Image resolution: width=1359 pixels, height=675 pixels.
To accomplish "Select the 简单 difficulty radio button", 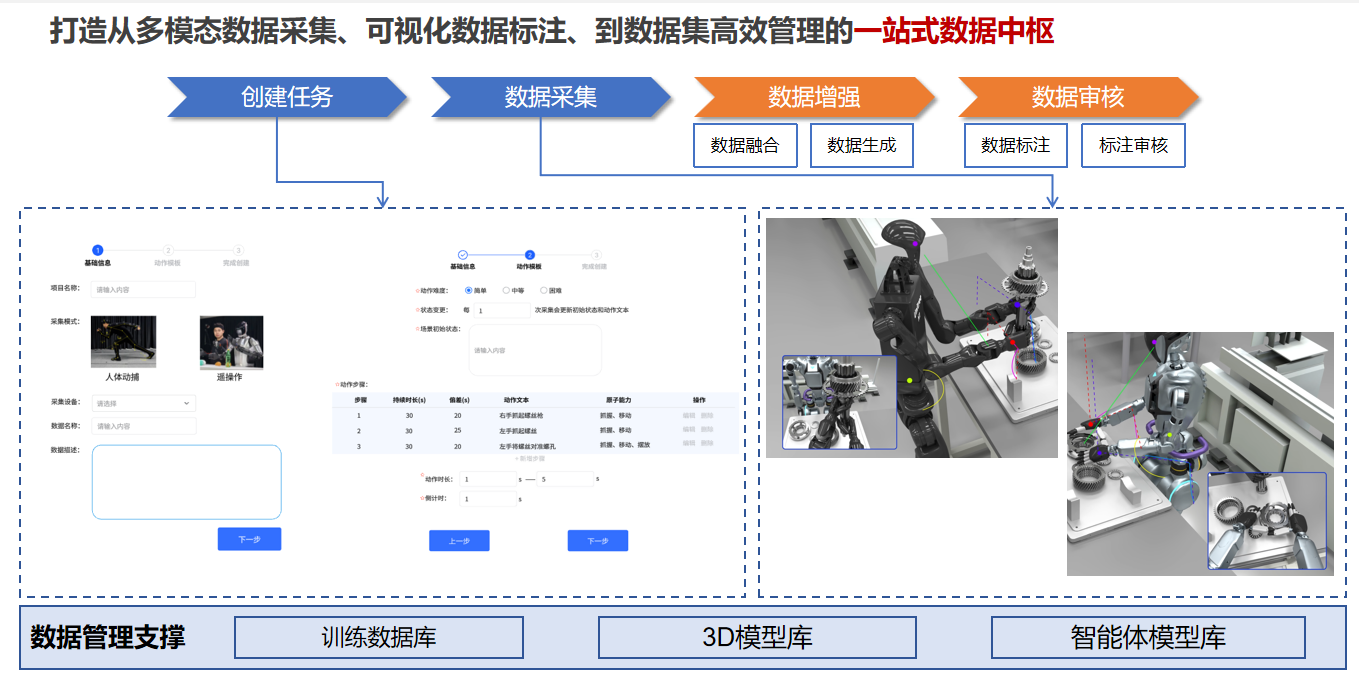I will [x=469, y=290].
